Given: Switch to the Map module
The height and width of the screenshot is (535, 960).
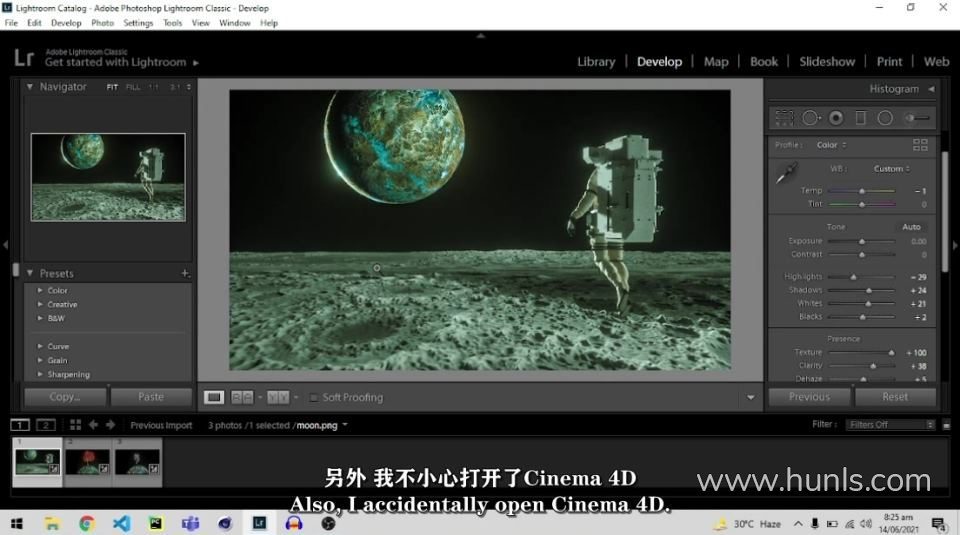Looking at the screenshot, I should 716,62.
